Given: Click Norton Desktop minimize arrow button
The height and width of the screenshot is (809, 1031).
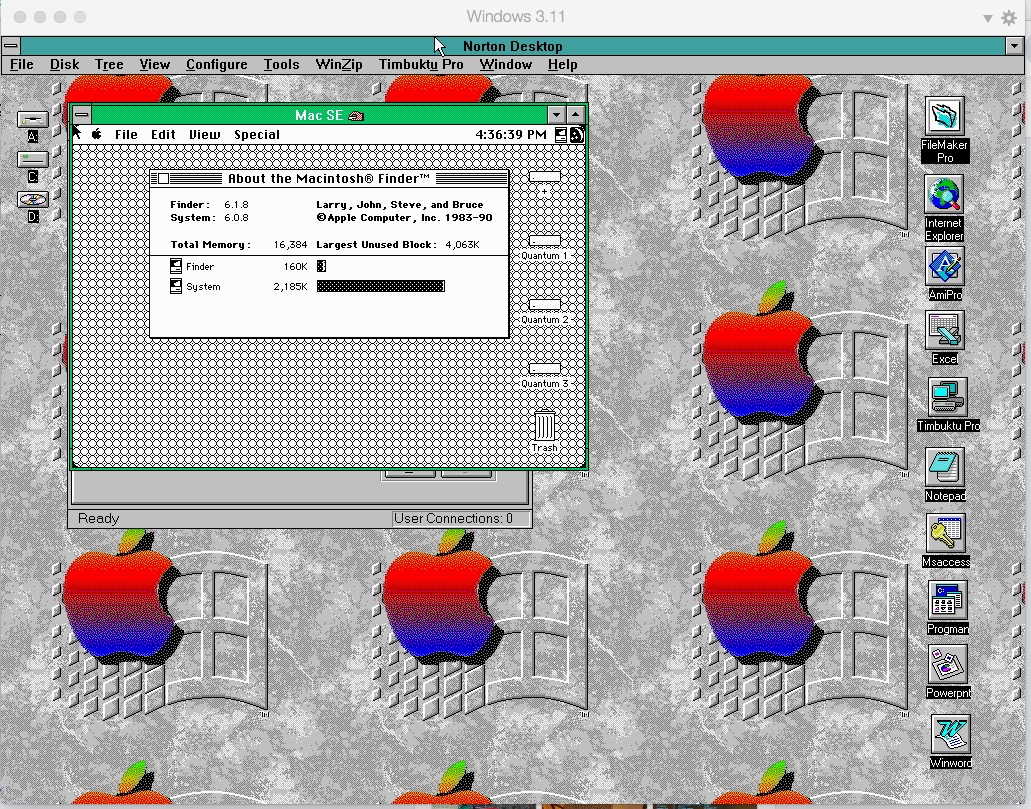Looking at the screenshot, I should click(x=1014, y=46).
